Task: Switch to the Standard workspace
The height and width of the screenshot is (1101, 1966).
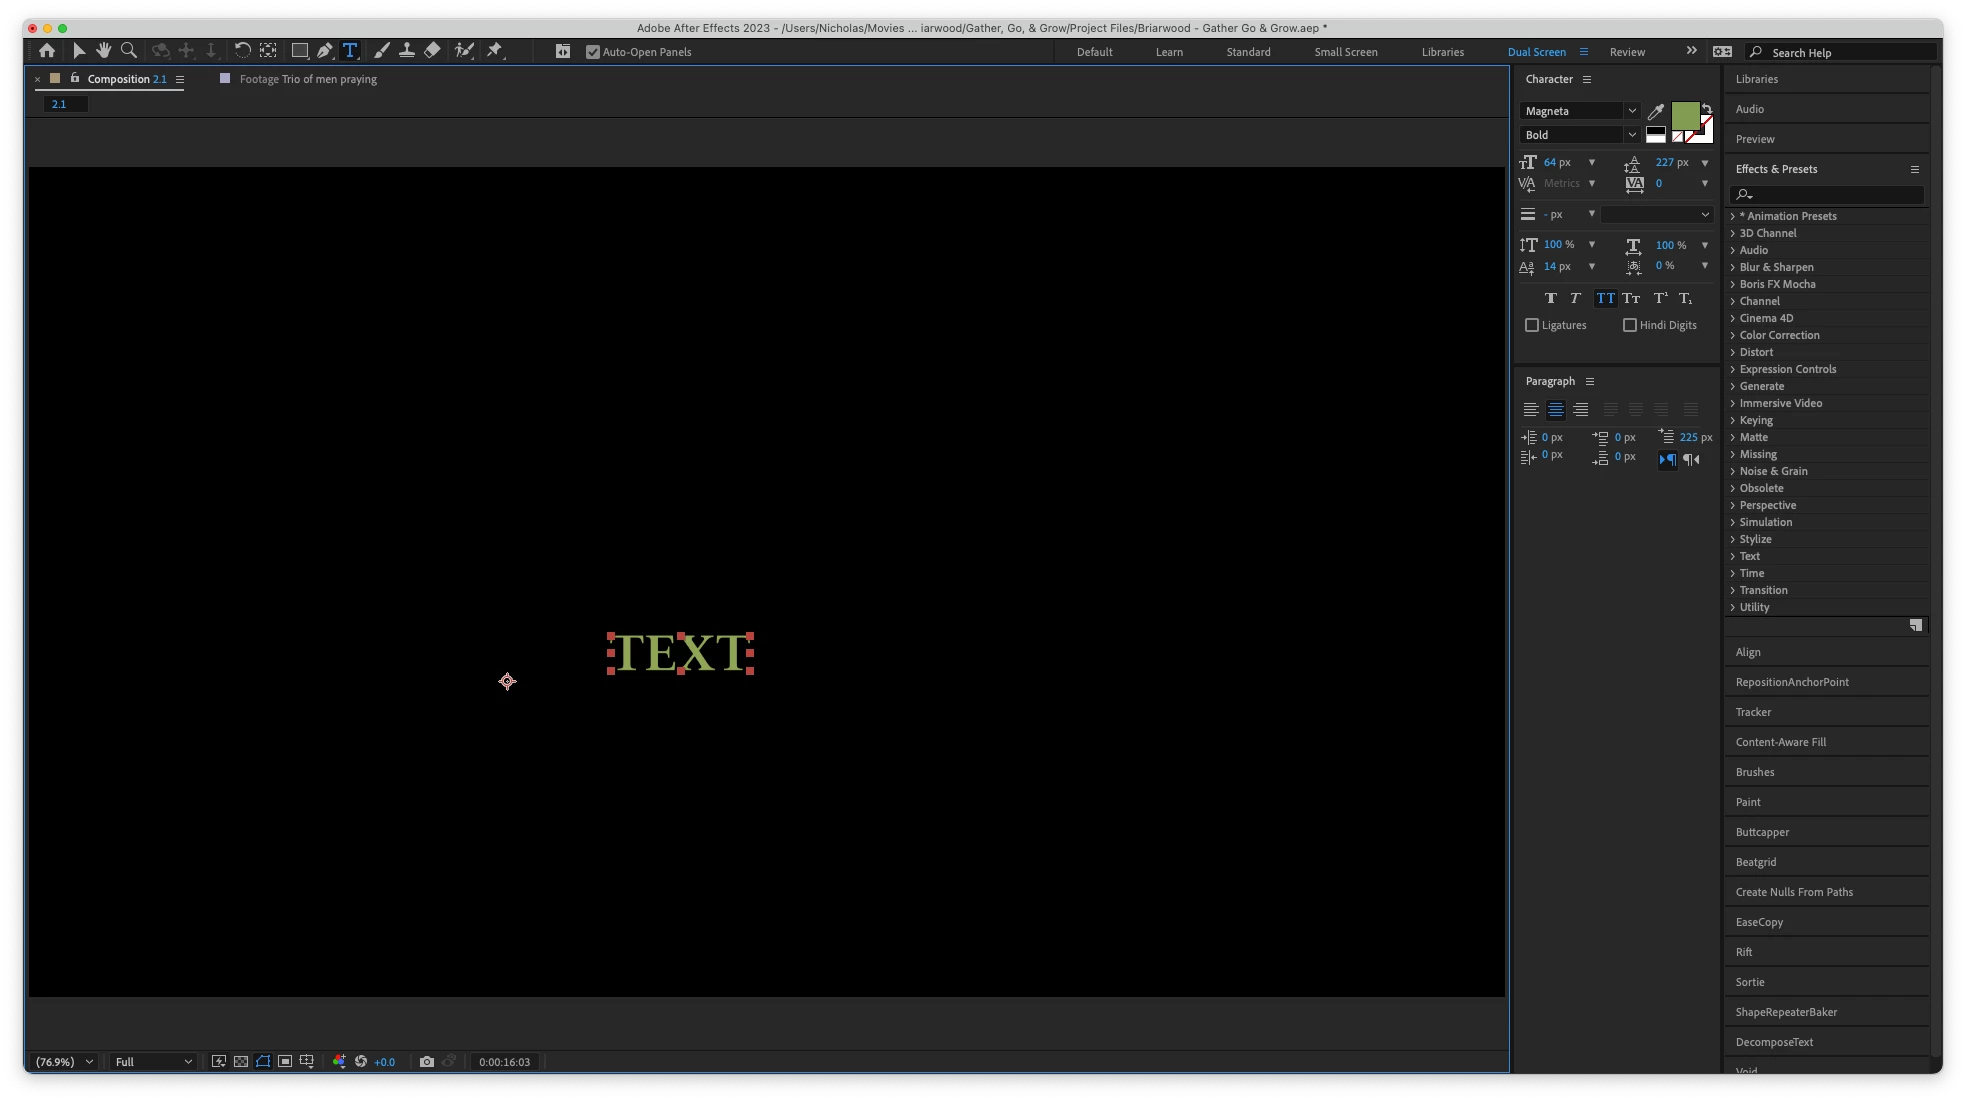Action: [x=1248, y=52]
